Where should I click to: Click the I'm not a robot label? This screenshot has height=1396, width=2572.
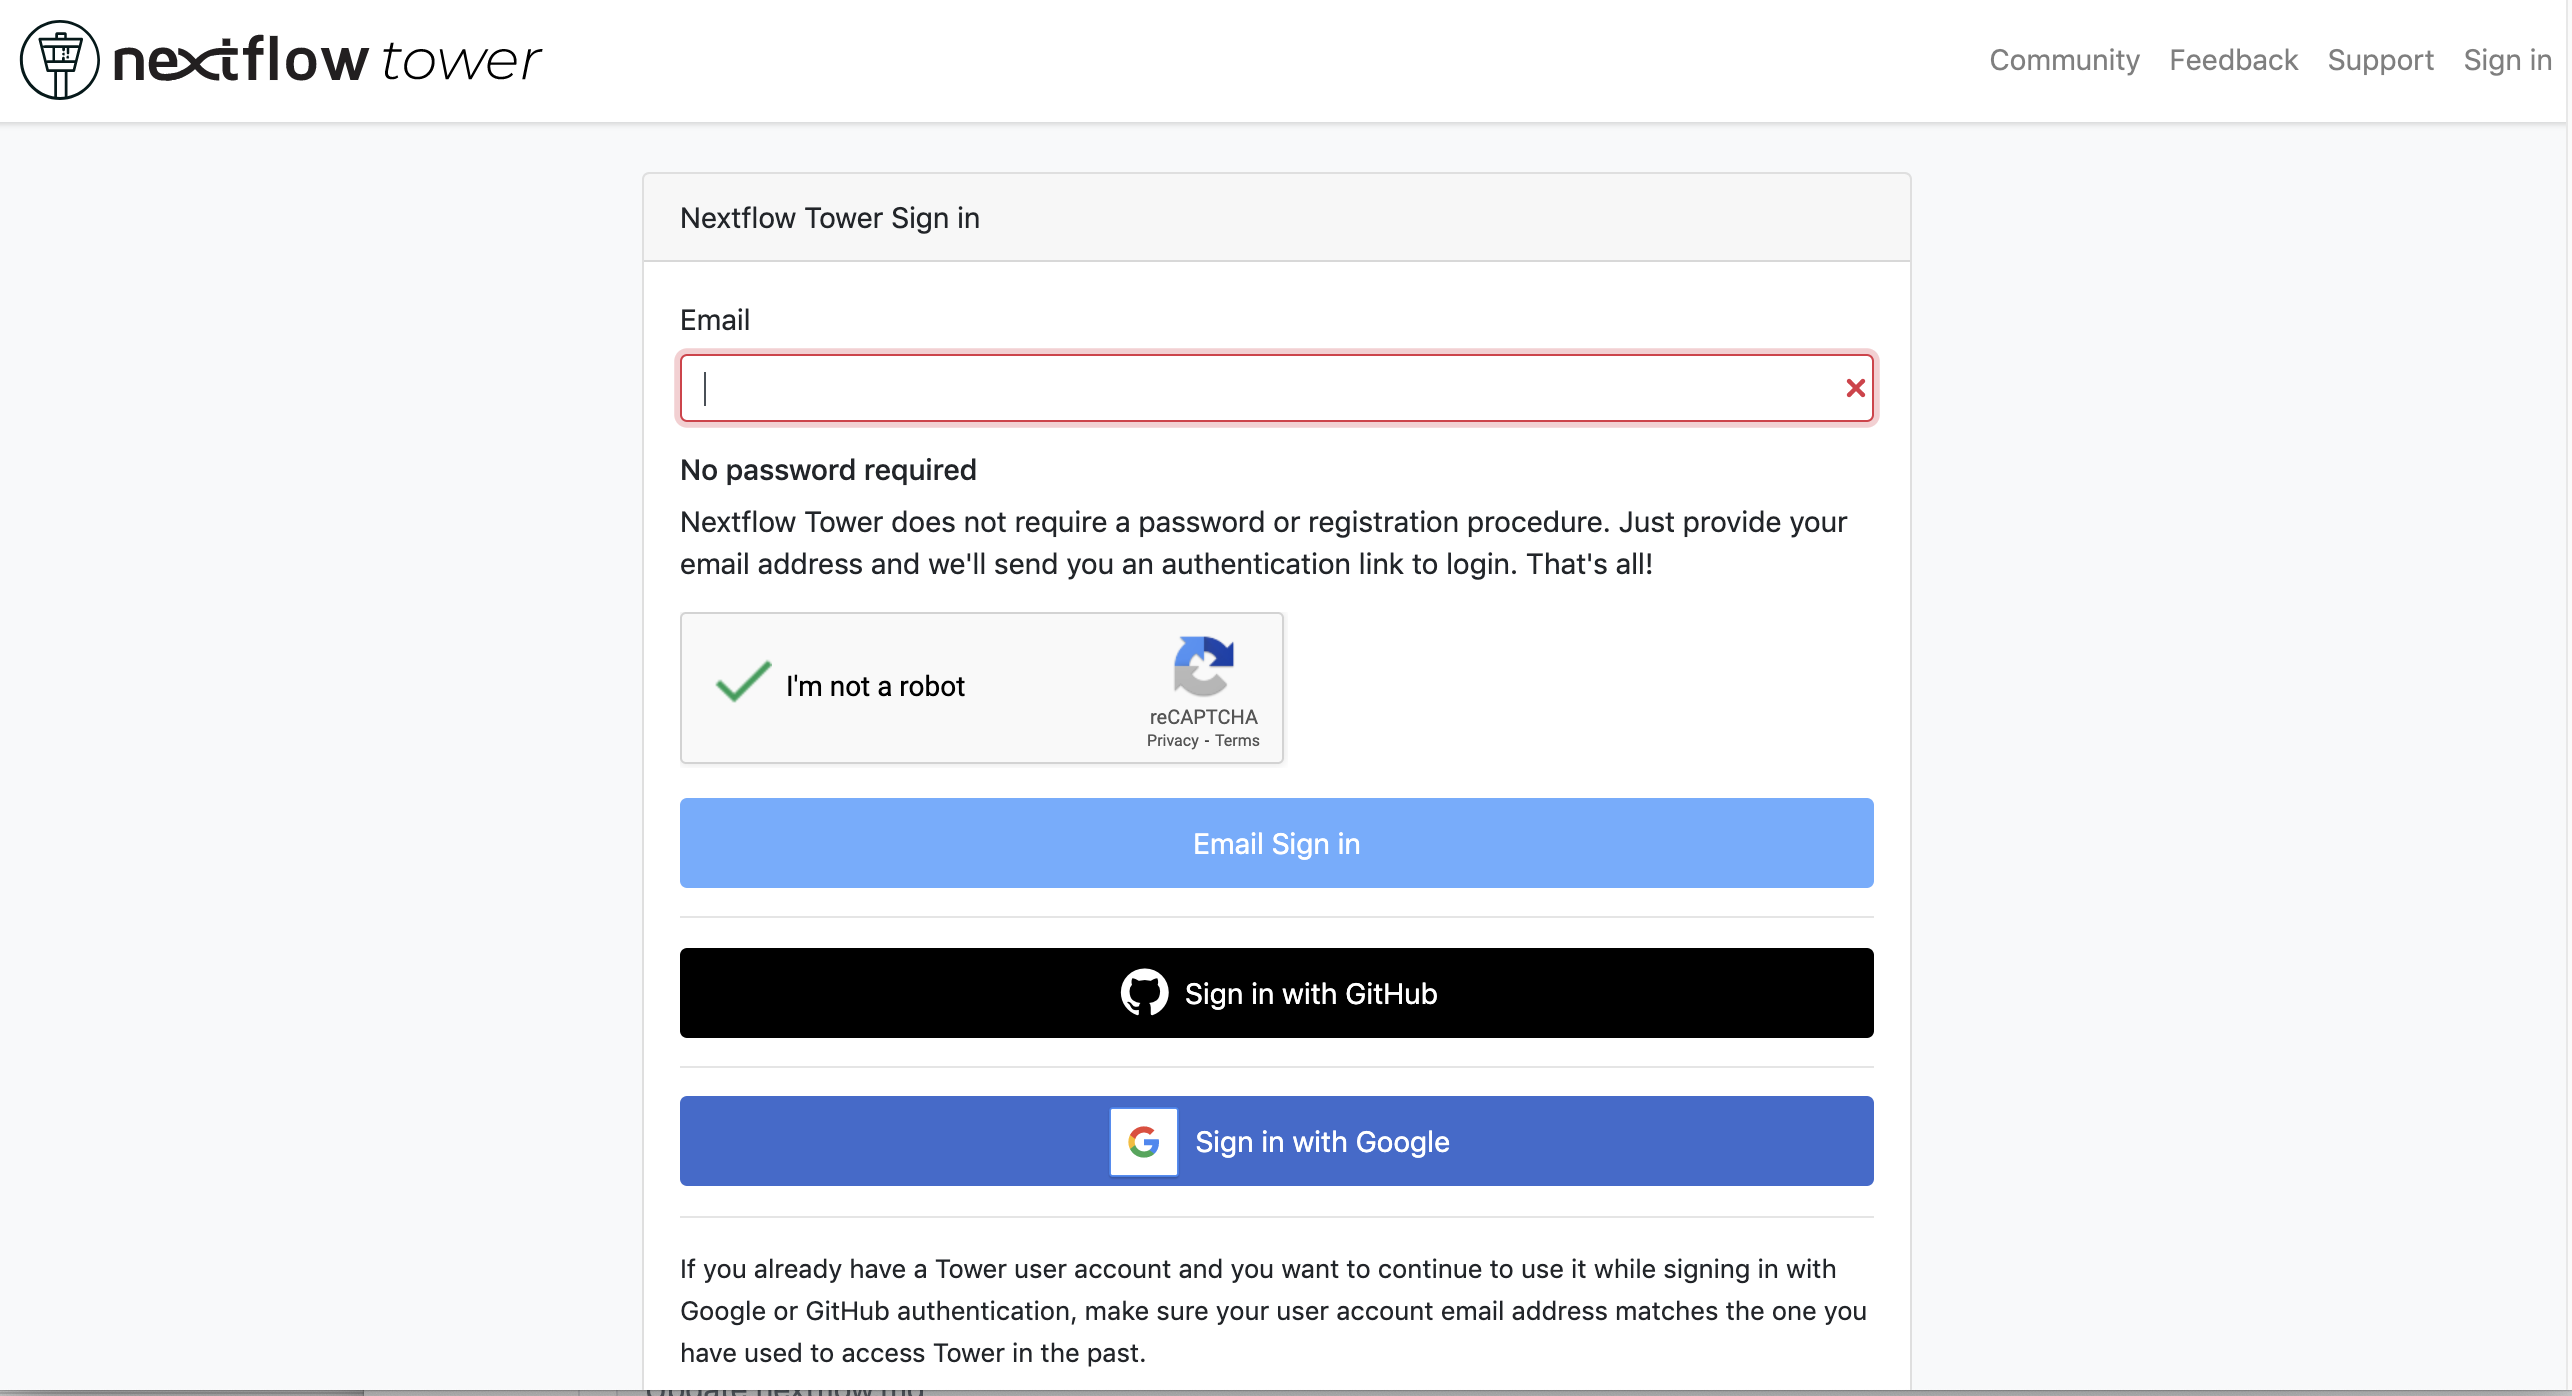(x=875, y=686)
